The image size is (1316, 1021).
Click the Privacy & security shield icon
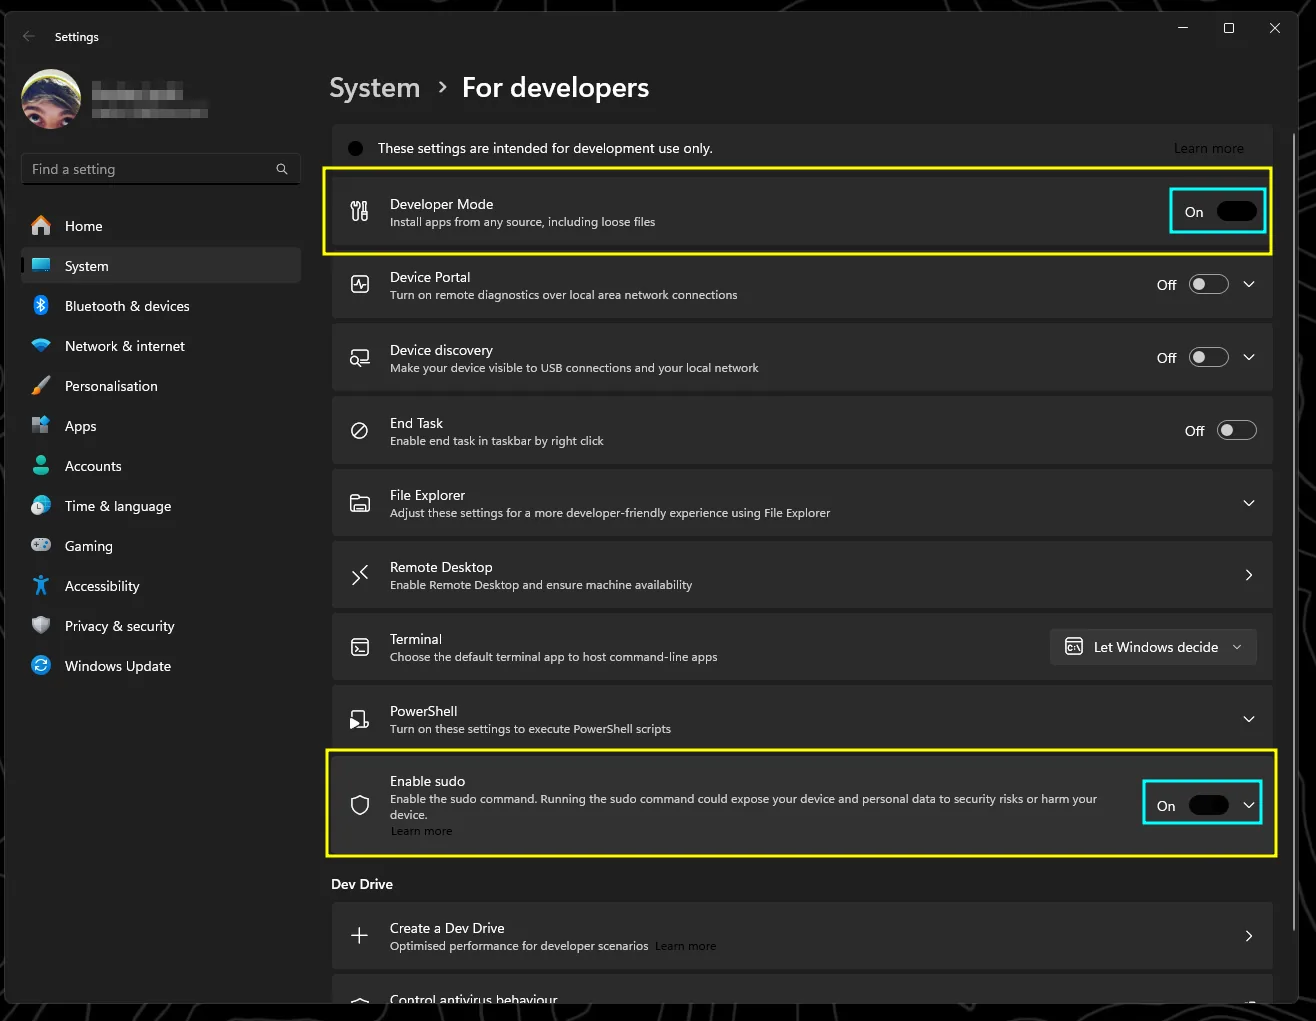tap(41, 626)
